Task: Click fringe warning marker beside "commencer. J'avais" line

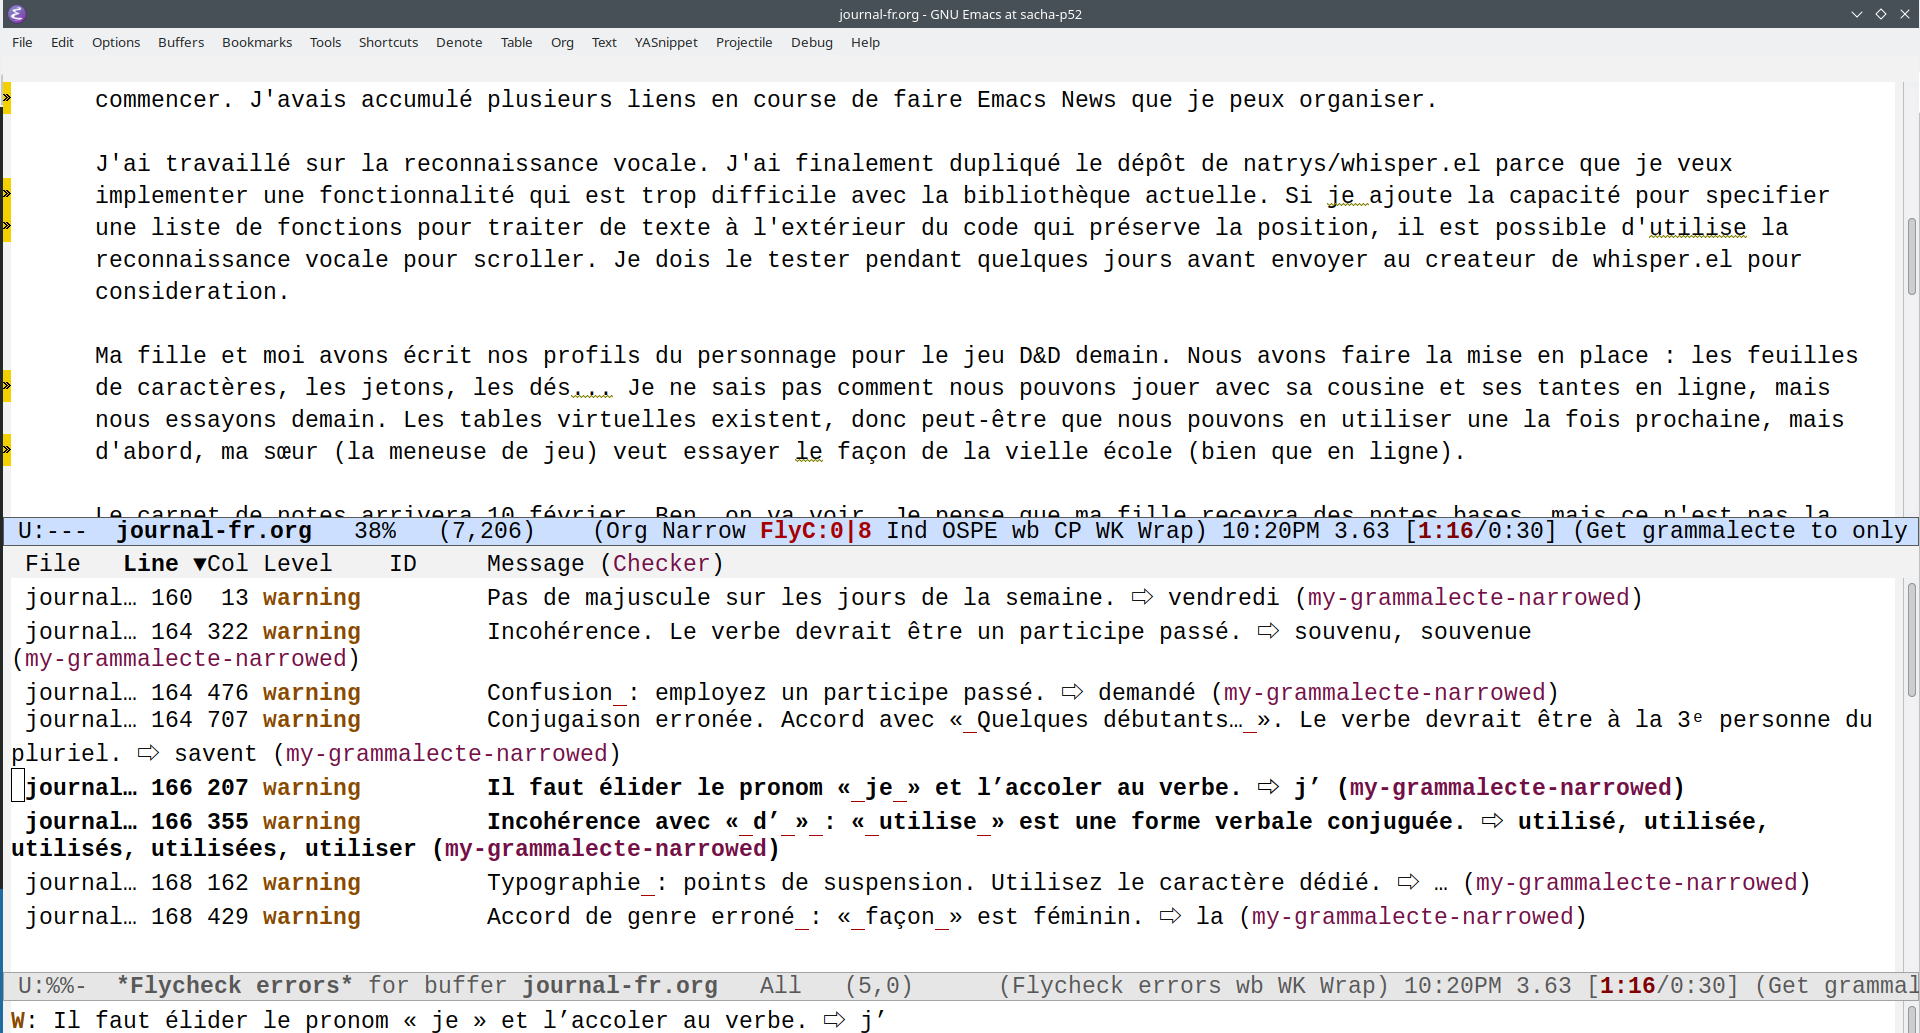Action: 7,98
